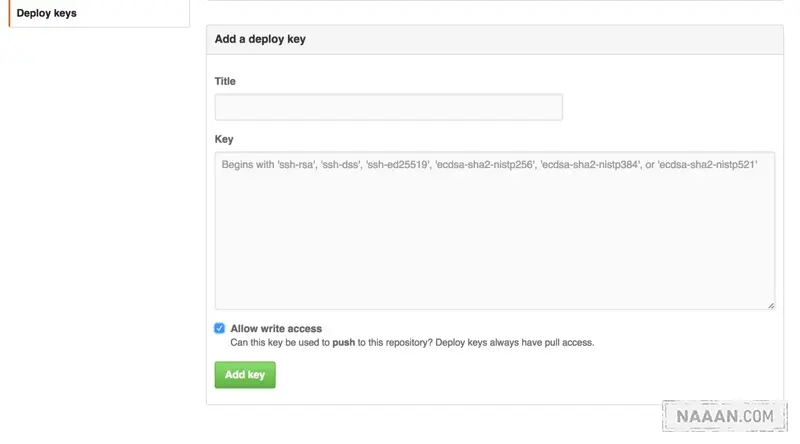Viewport: 800px width, 444px height.
Task: Click the 'Add a deploy key' header
Action: (x=260, y=40)
